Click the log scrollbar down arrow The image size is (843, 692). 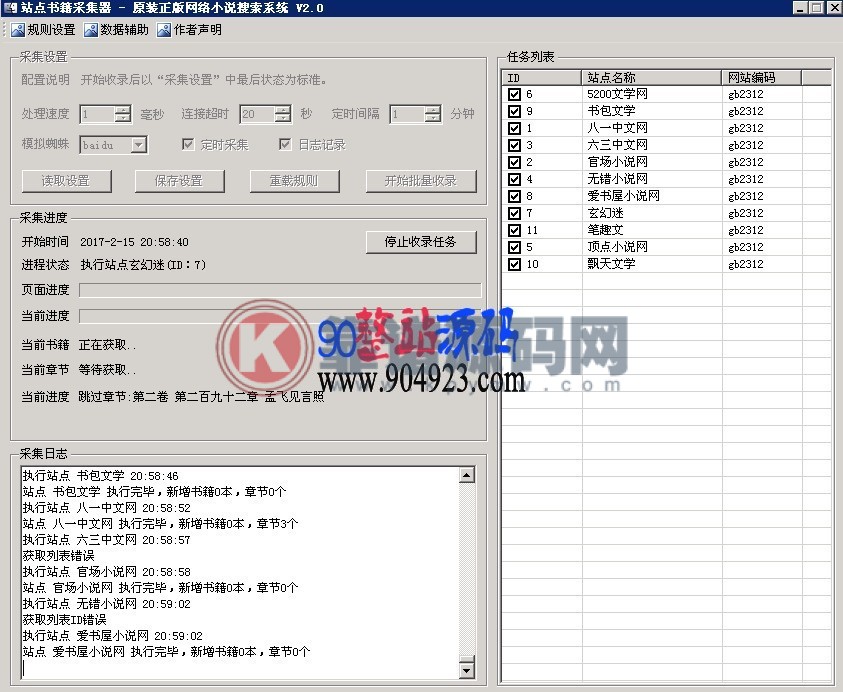click(467, 670)
